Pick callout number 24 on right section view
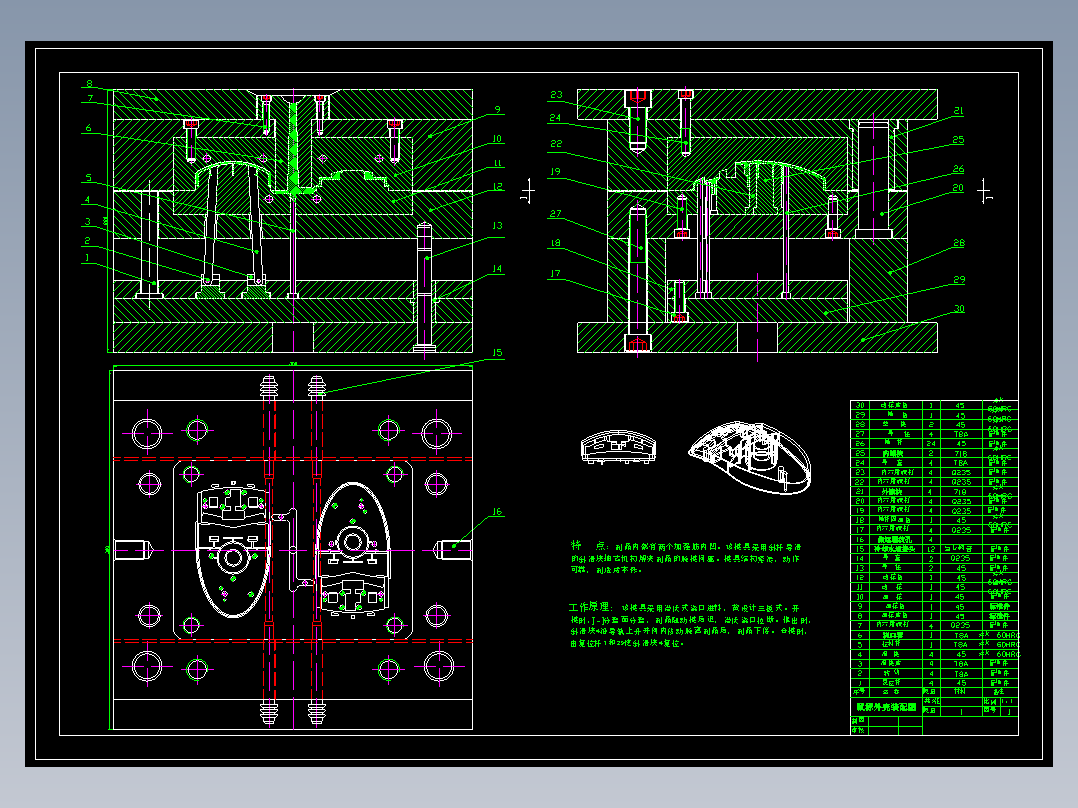This screenshot has height=808, width=1078. (555, 118)
